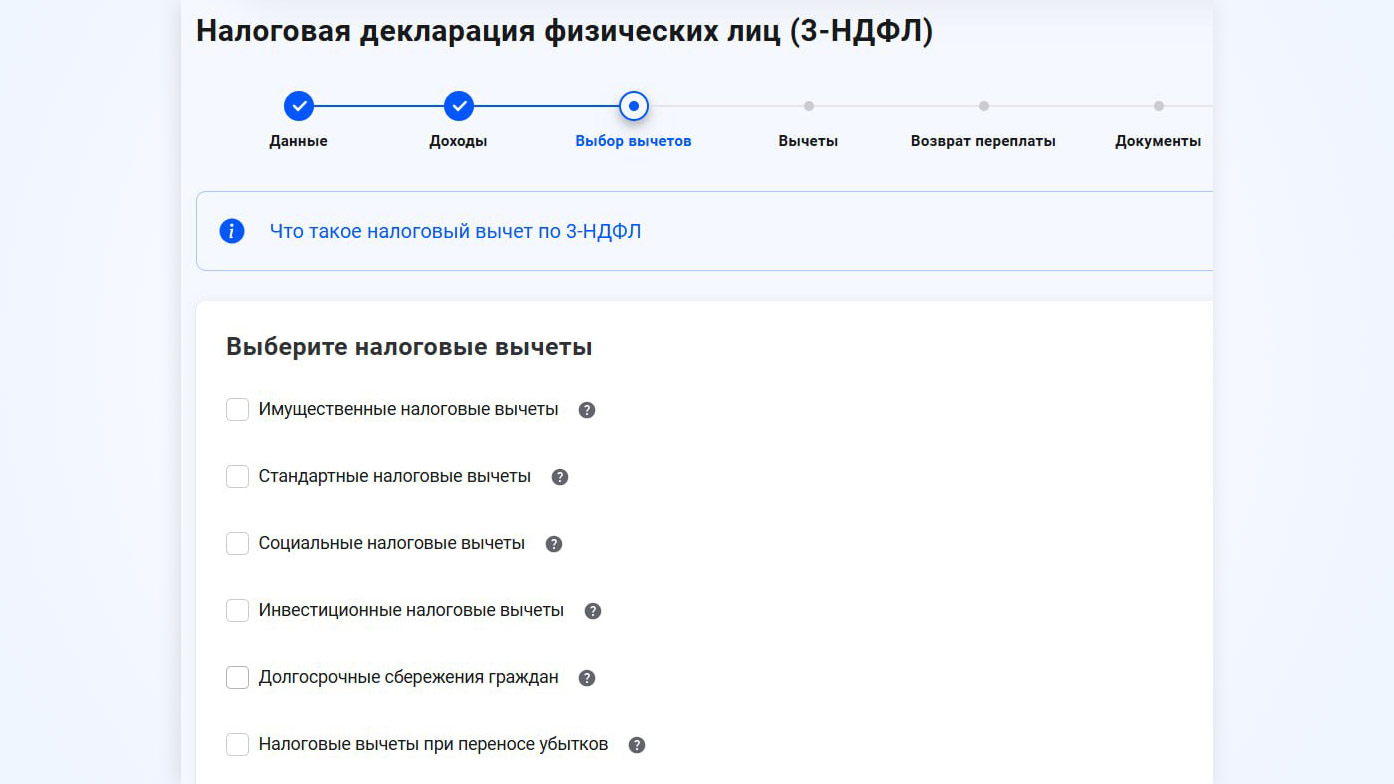Click the current Выбор вычетов step marker
Screen dimensions: 1394x784
pyautogui.click(x=633, y=106)
